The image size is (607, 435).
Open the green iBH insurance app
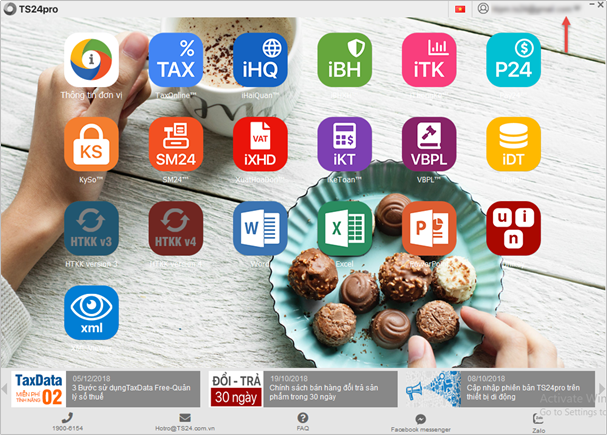[x=345, y=60]
